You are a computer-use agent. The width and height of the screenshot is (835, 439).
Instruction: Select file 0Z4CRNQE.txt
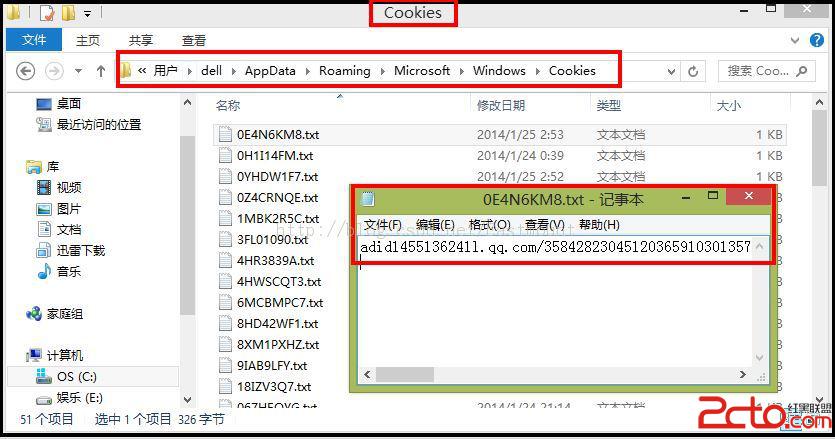pyautogui.click(x=277, y=198)
